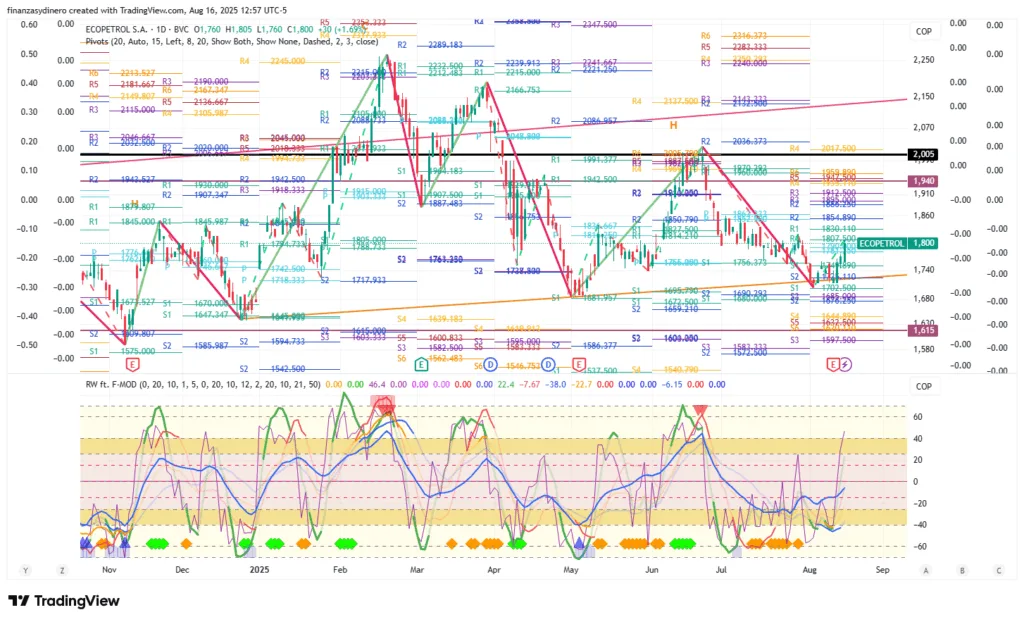The image size is (1024, 622).
Task: Click the green 1,800 current price tag
Action: (x=923, y=243)
